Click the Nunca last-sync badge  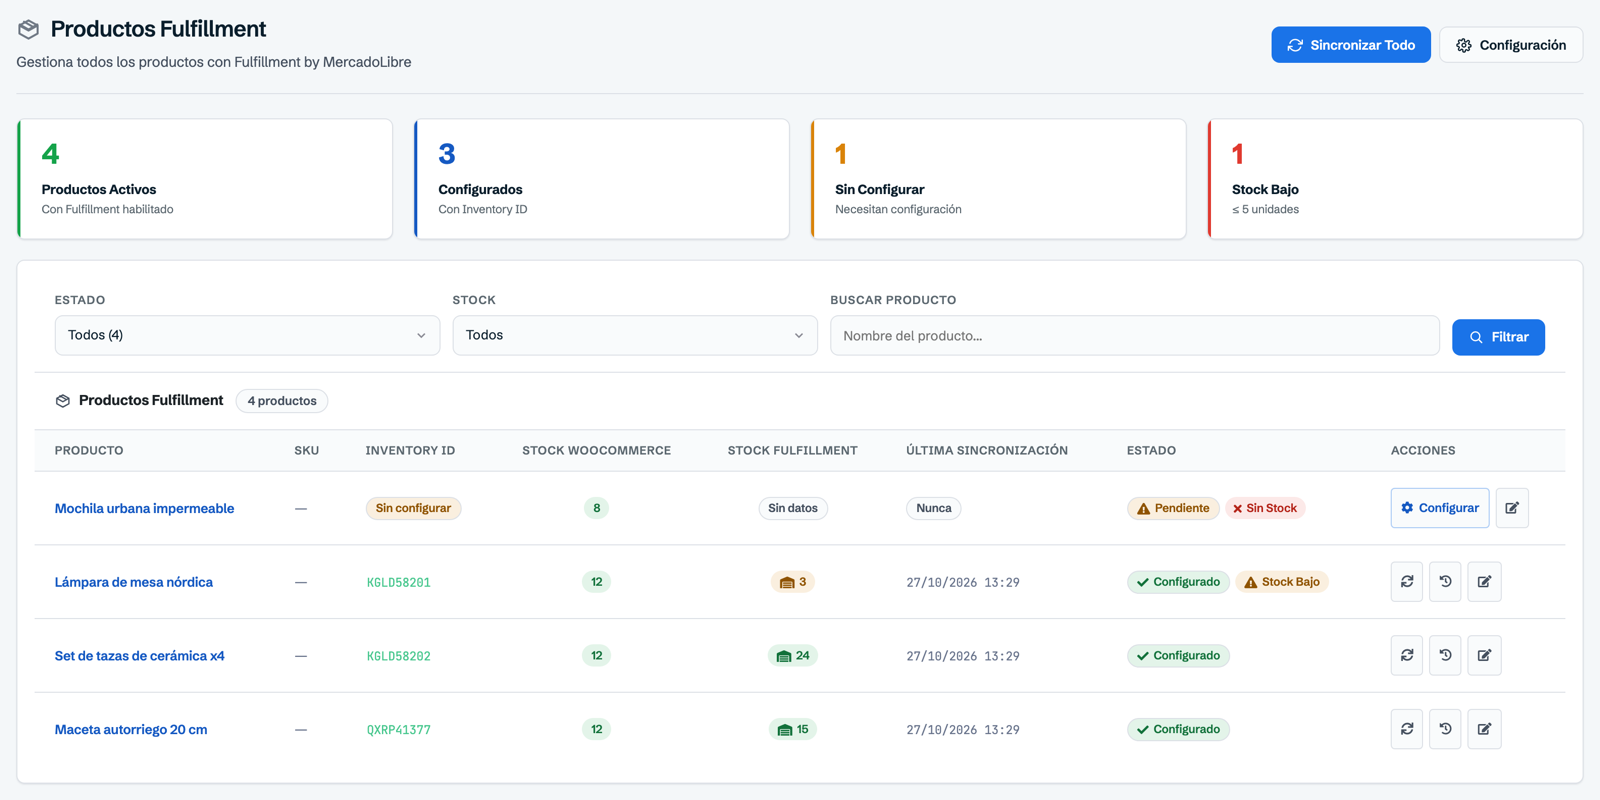point(934,508)
